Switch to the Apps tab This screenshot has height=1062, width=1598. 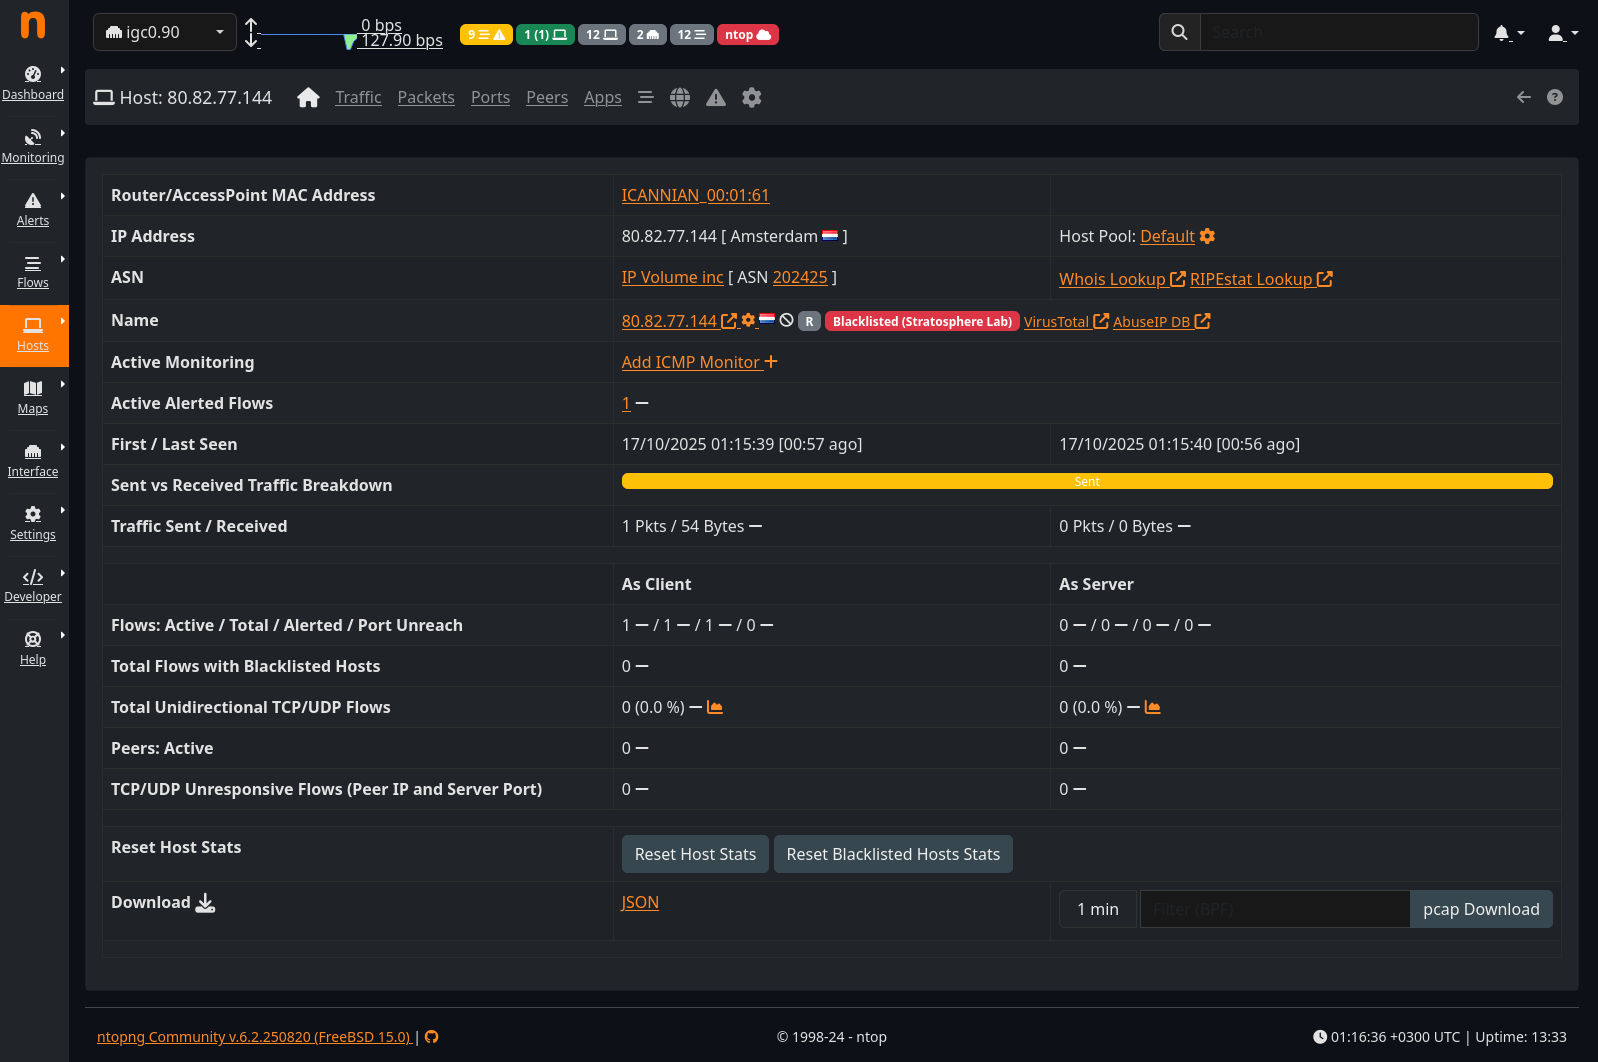(x=603, y=97)
